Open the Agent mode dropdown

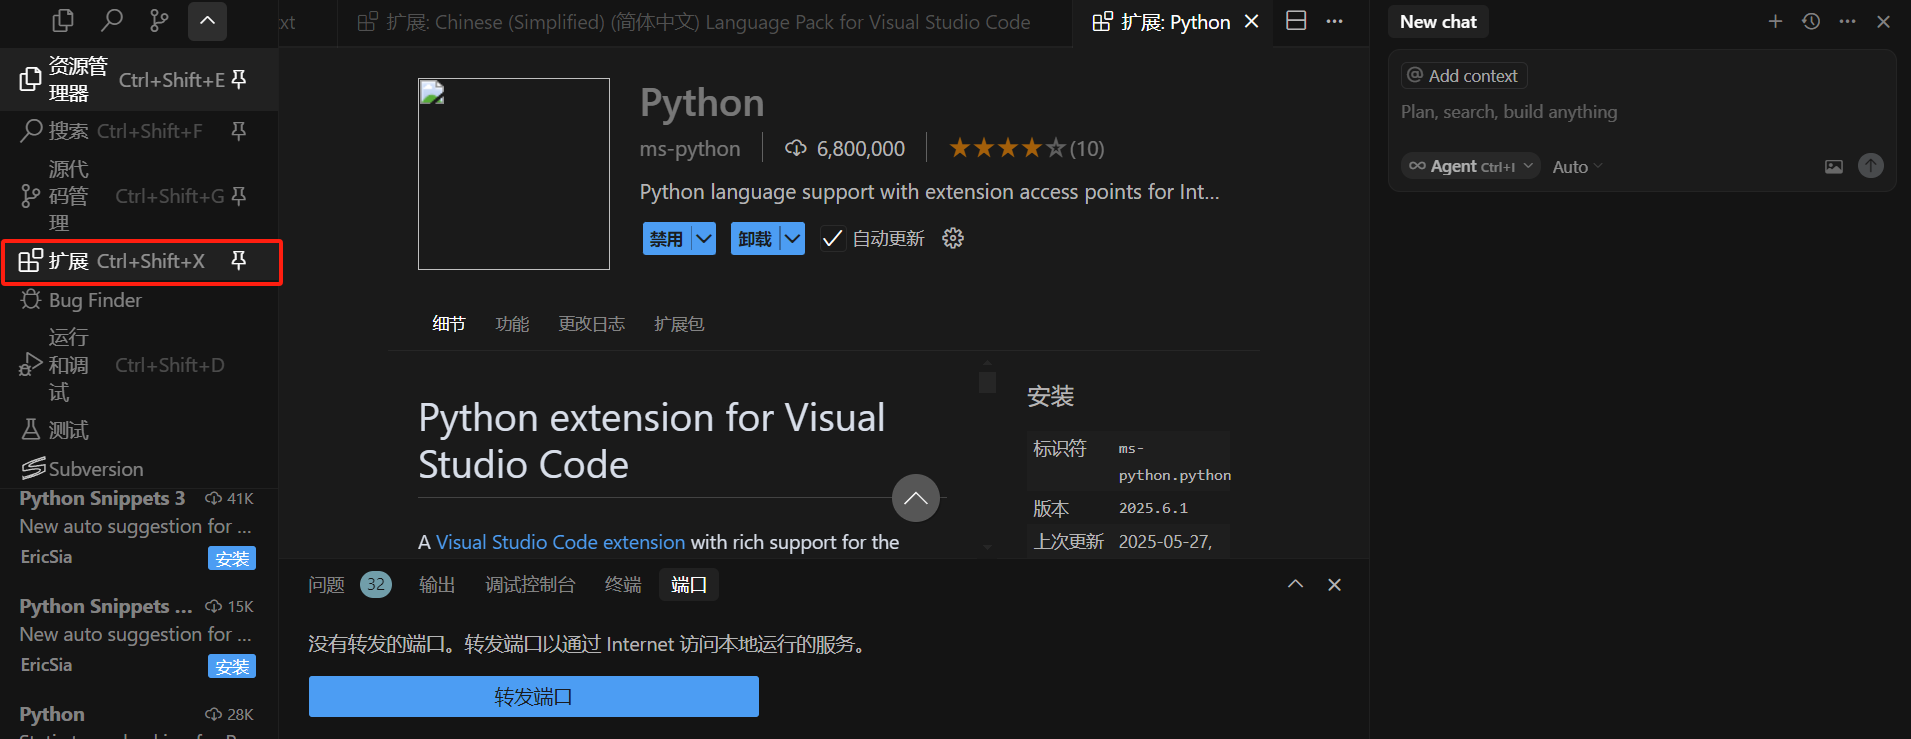[x=1470, y=166]
